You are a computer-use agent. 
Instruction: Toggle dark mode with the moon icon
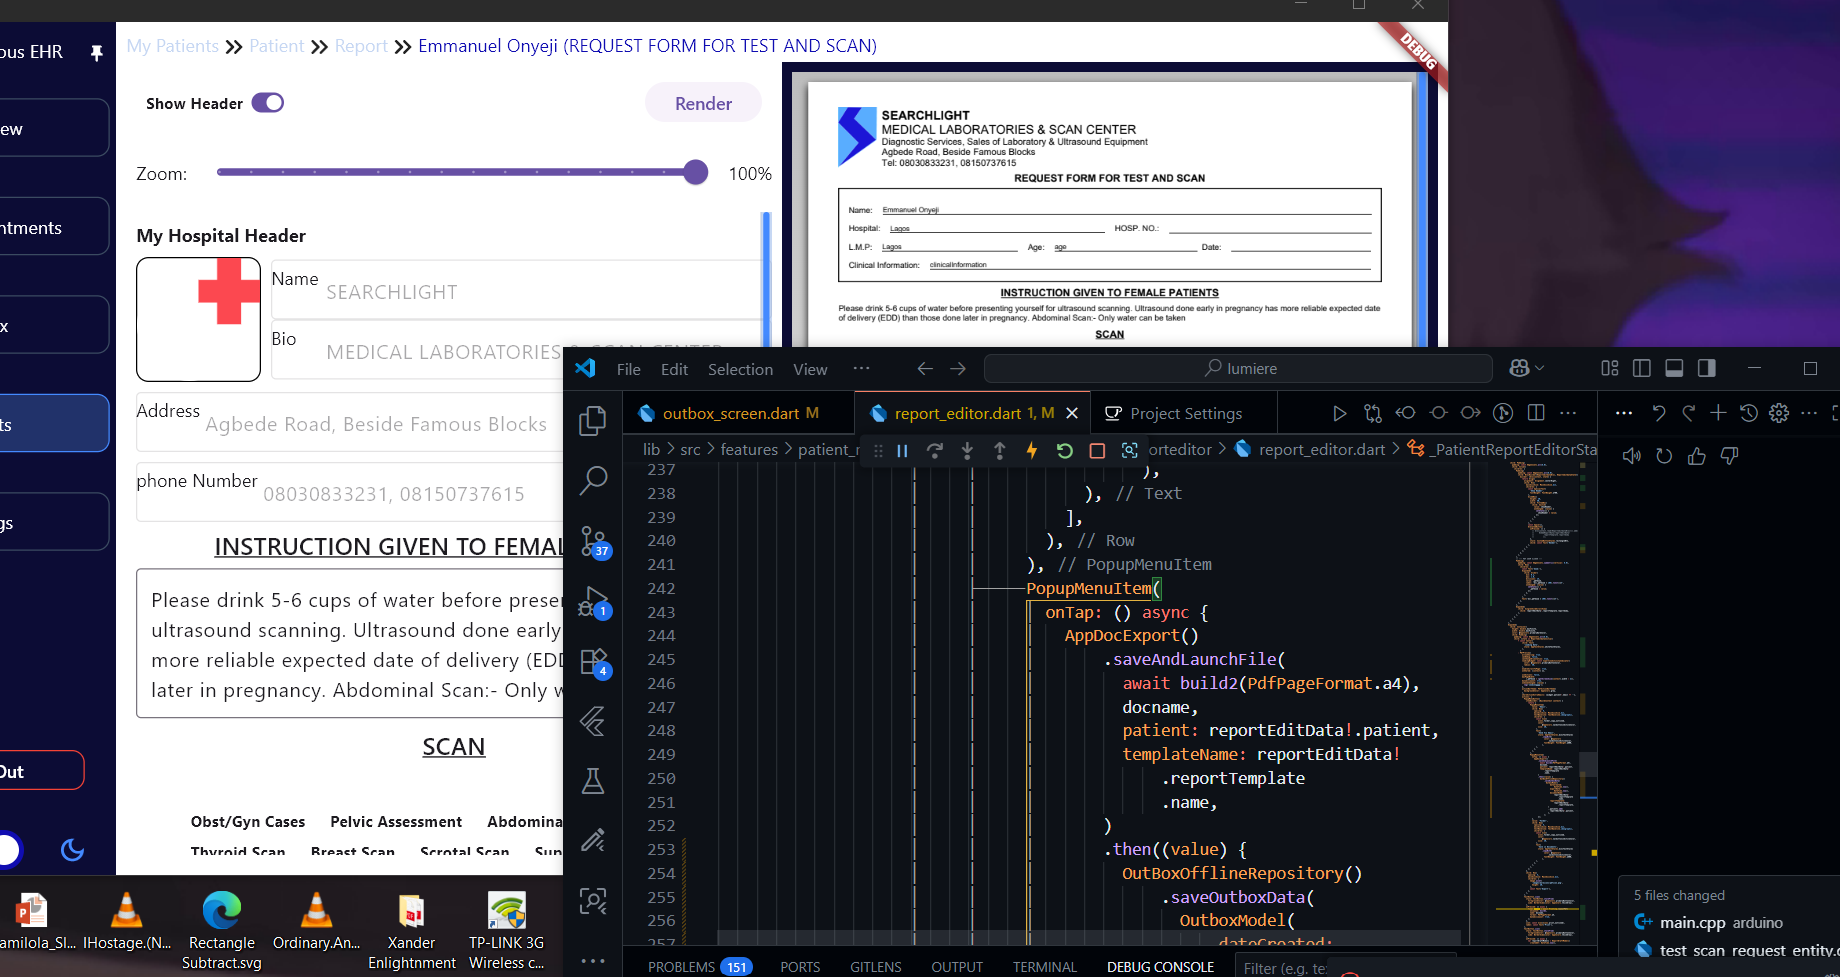tap(72, 850)
